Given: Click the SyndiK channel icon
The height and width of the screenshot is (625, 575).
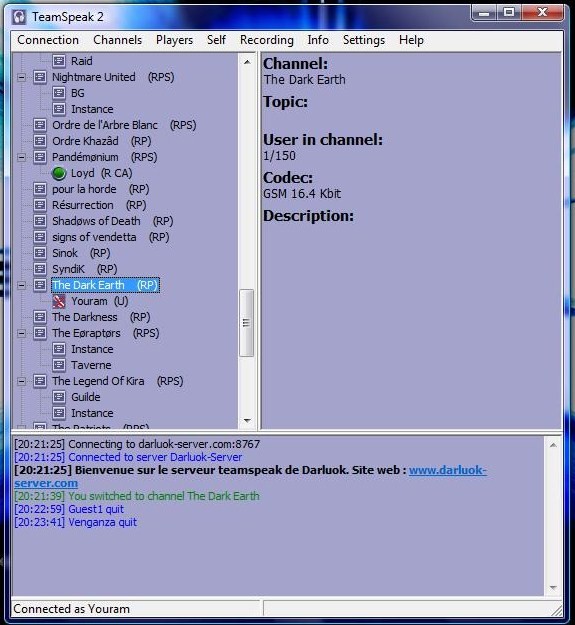Looking at the screenshot, I should pos(40,269).
